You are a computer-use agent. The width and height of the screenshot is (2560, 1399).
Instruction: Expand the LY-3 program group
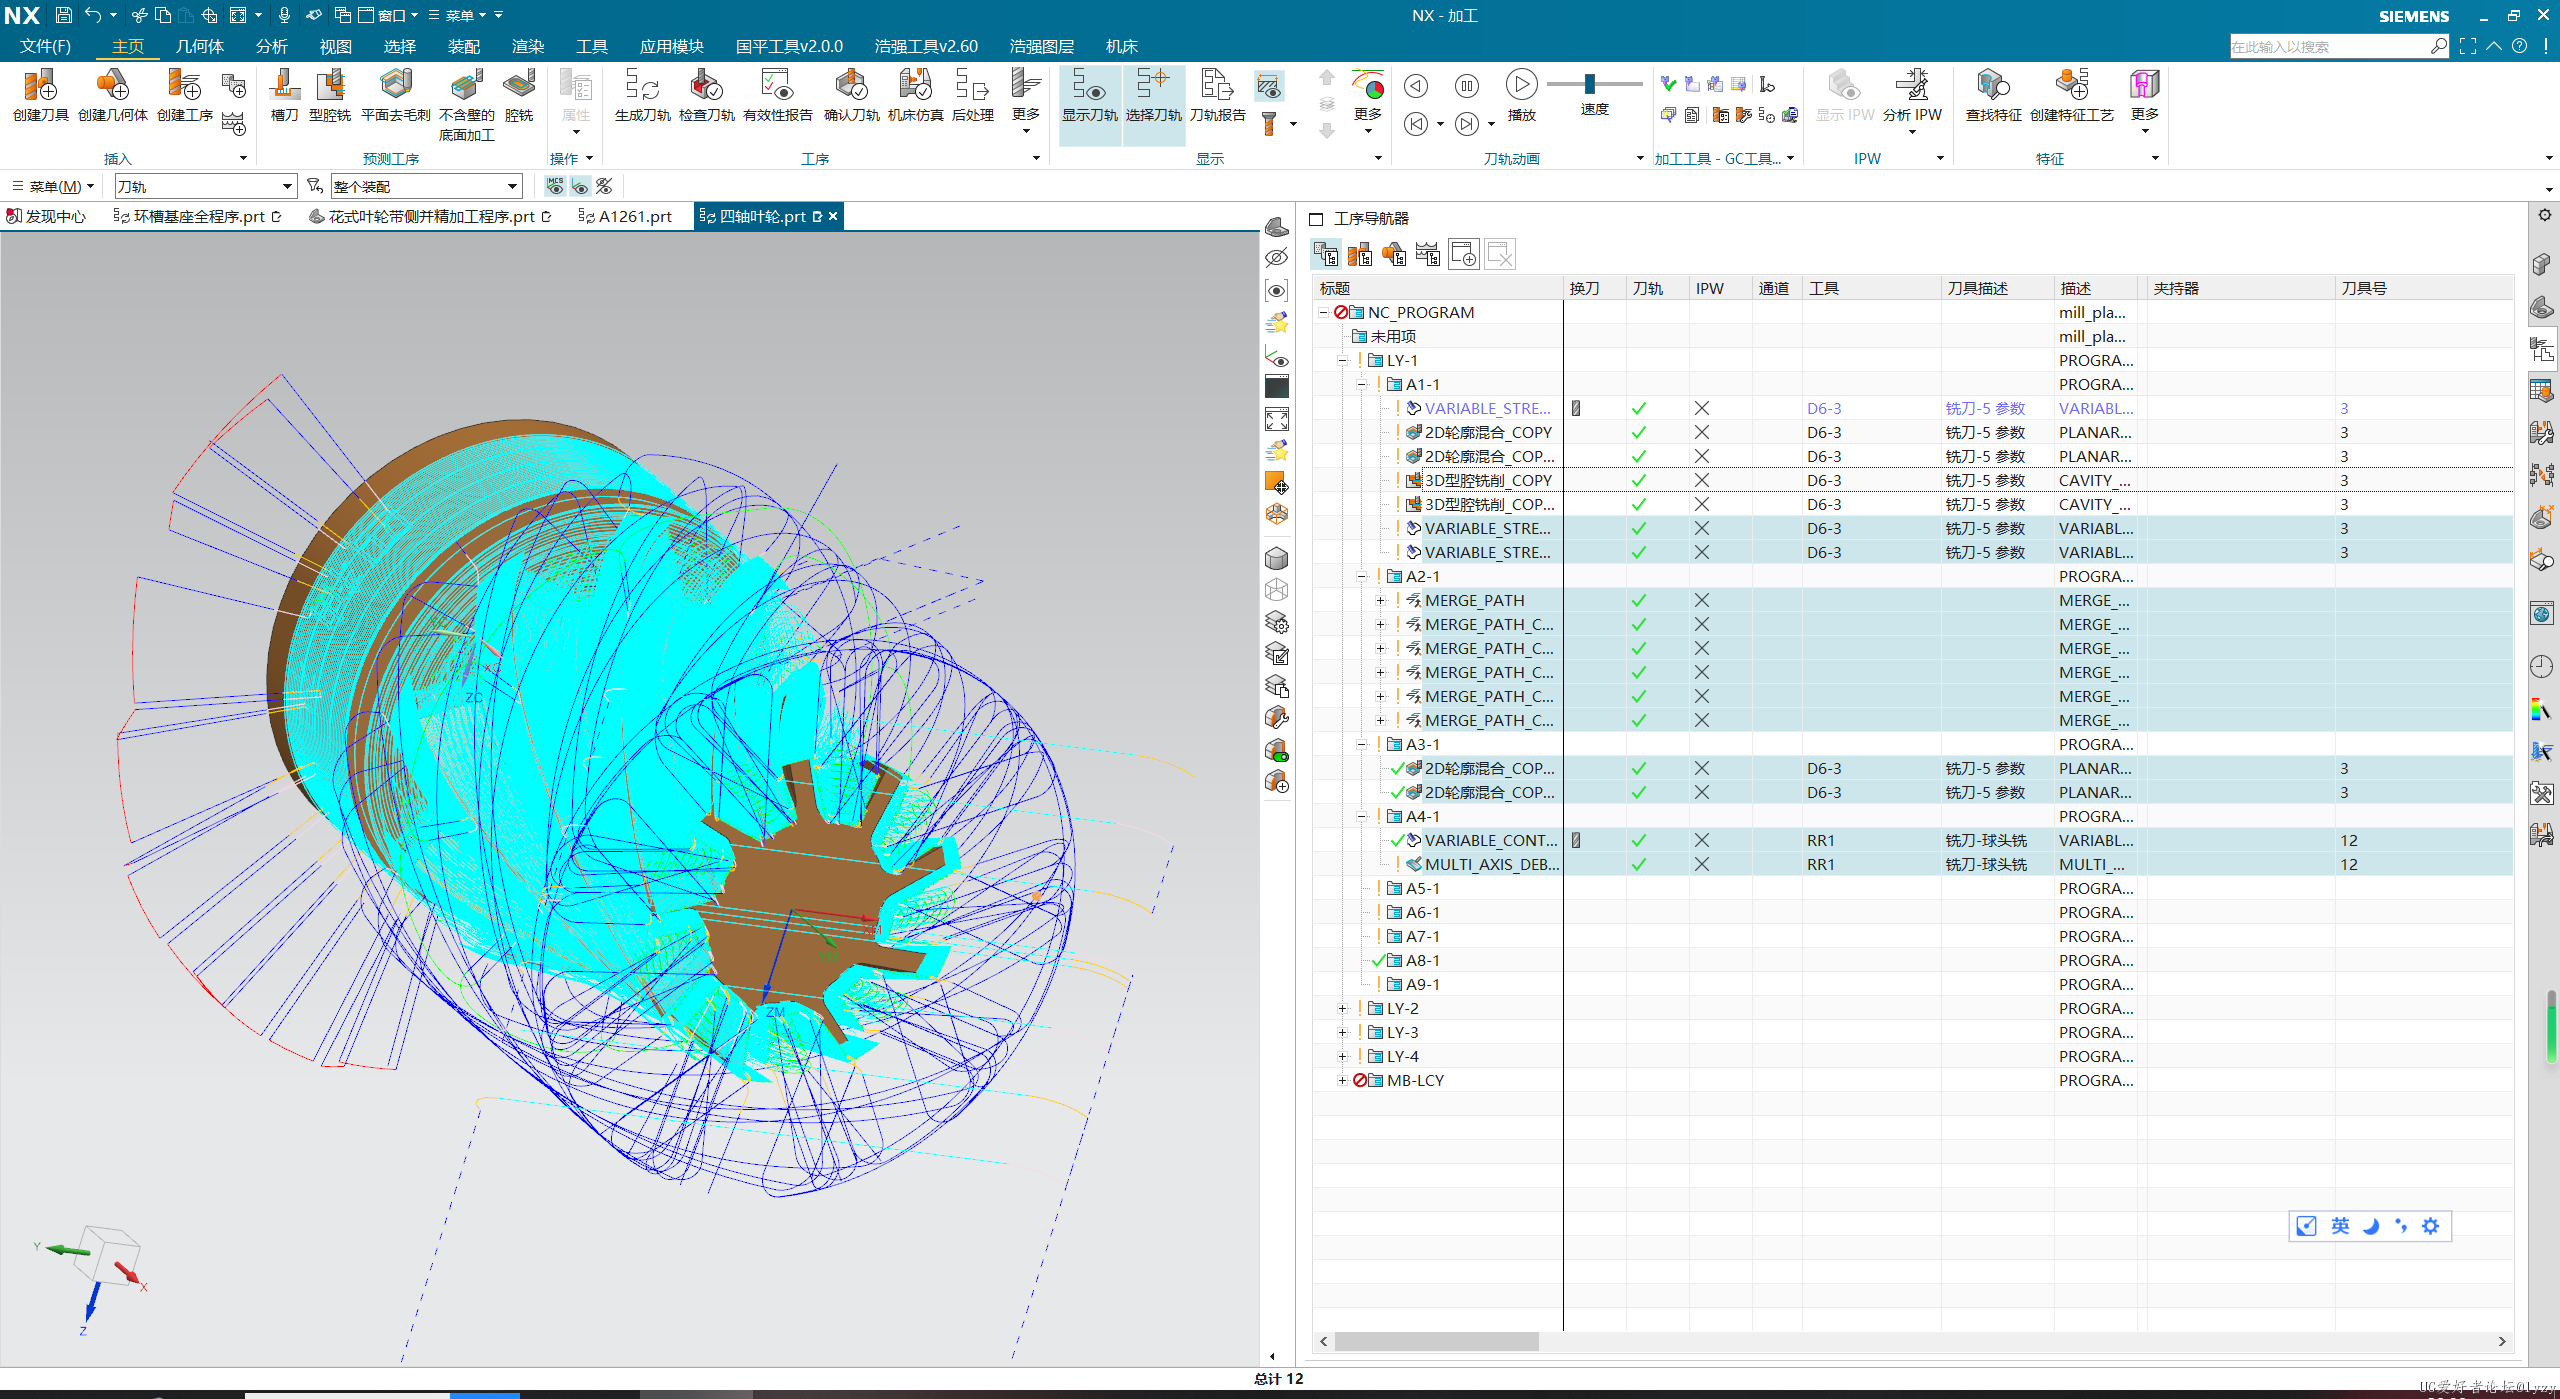pos(1342,1032)
